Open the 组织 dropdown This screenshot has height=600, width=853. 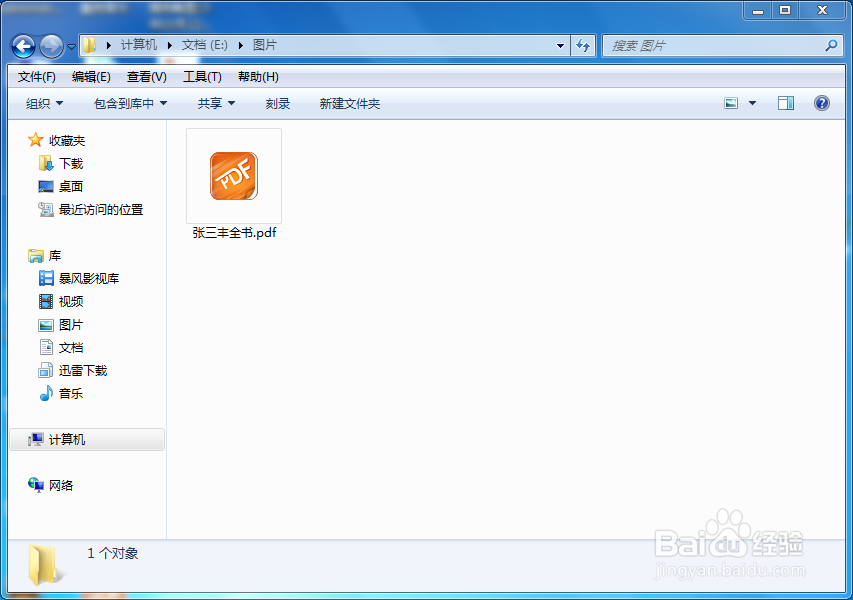point(45,103)
